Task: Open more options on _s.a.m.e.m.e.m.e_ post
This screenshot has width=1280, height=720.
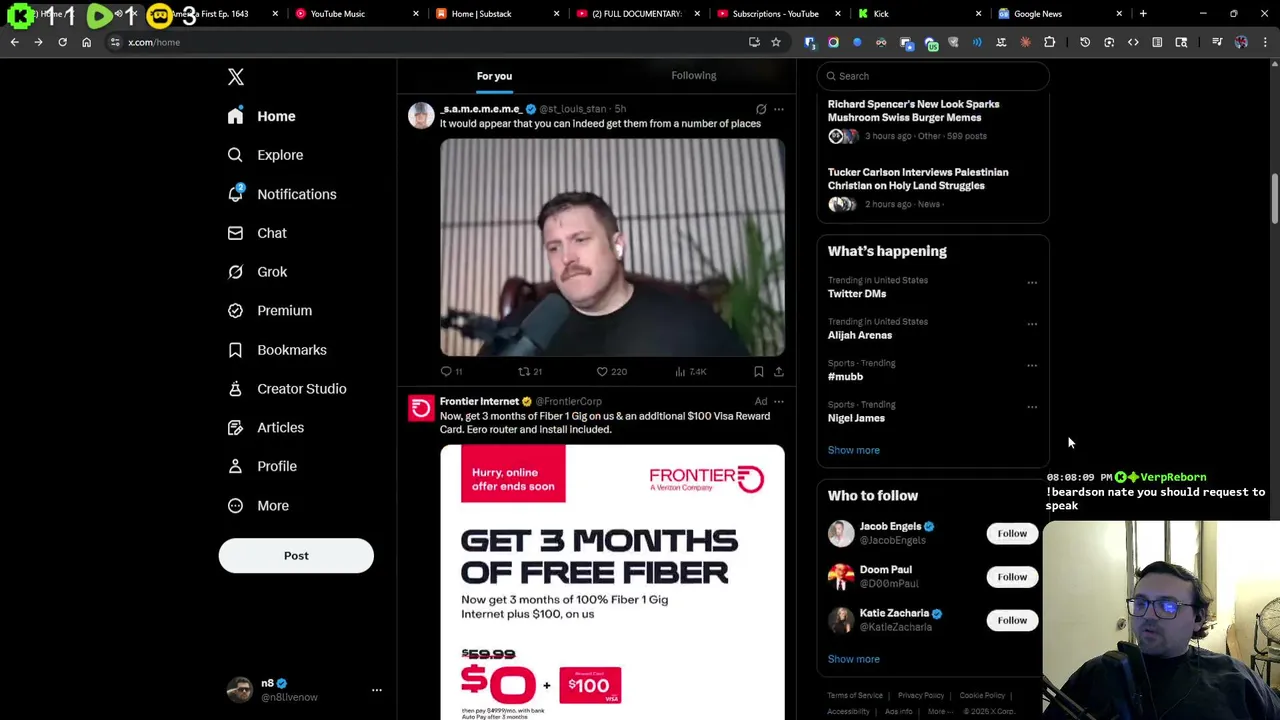Action: pyautogui.click(x=779, y=109)
